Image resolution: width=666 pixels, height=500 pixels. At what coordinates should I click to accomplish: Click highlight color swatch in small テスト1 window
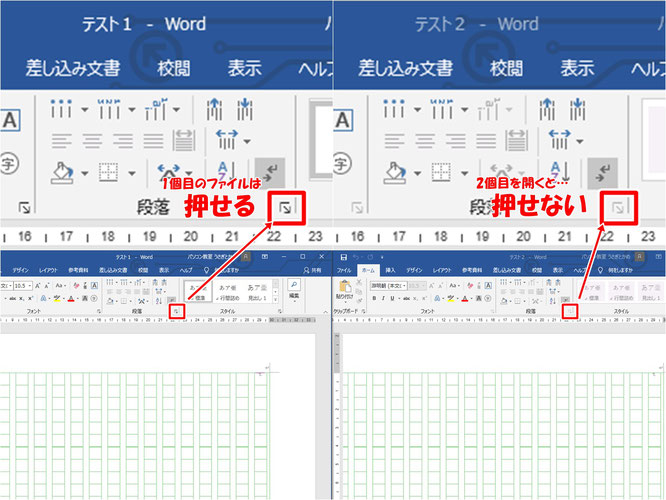point(57,299)
